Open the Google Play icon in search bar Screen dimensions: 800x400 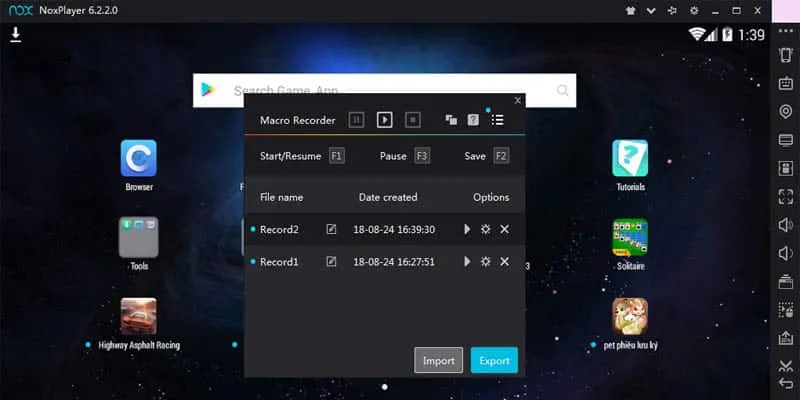coord(208,90)
